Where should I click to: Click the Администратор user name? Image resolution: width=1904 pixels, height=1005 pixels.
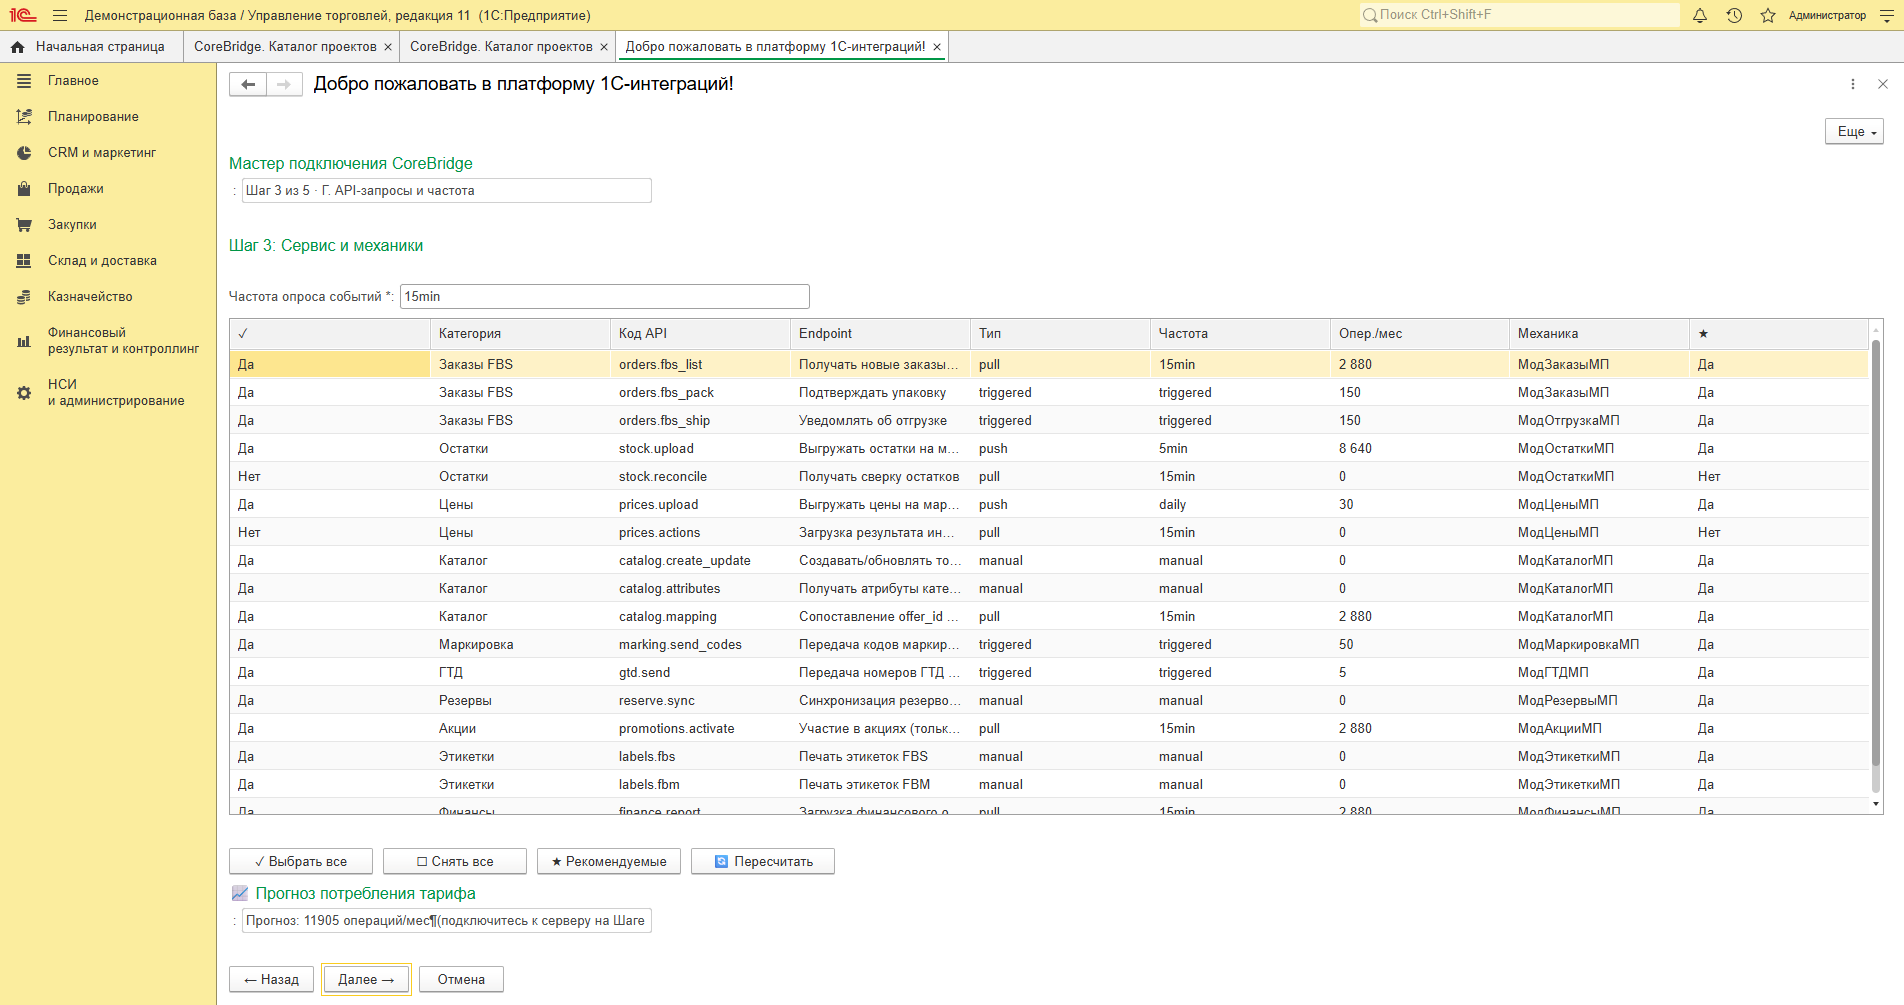click(x=1827, y=15)
